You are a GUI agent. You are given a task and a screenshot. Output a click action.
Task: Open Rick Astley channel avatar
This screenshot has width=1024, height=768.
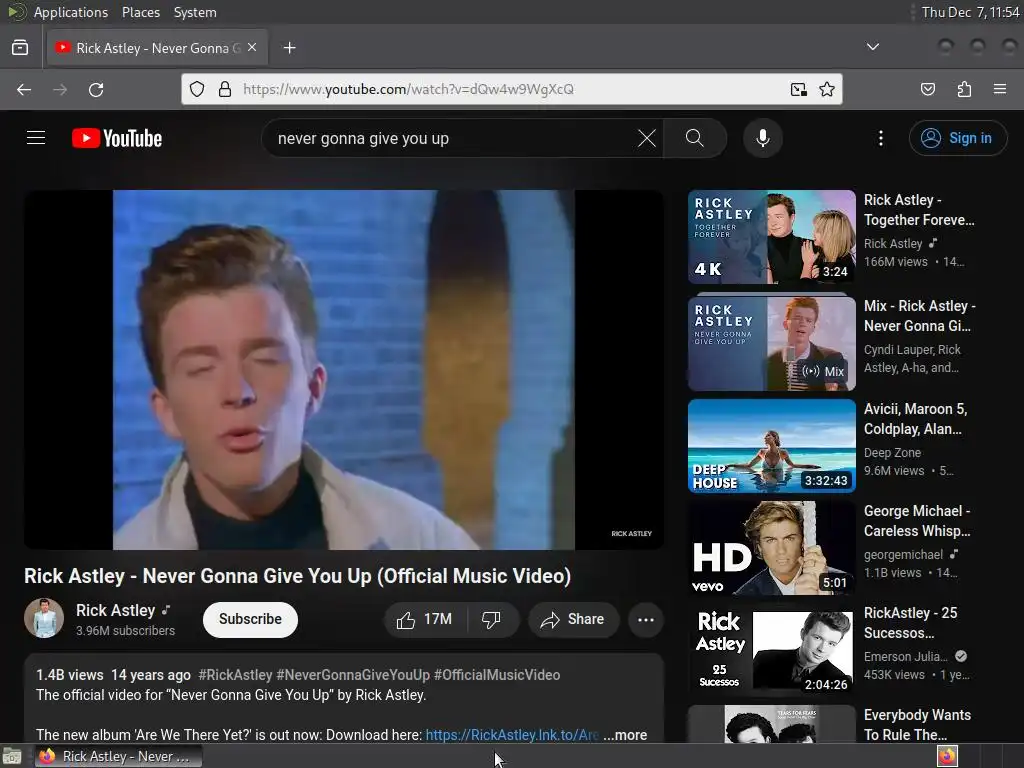point(44,618)
